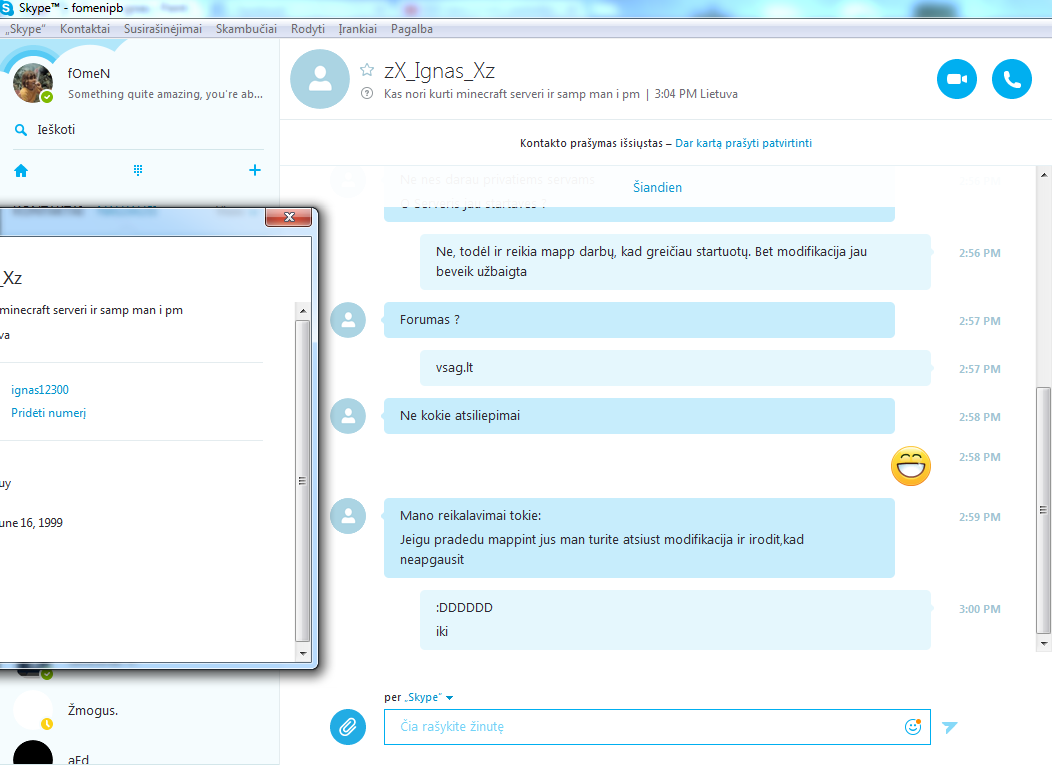
Task: Click the question mark icon by mood text
Action: click(x=367, y=94)
